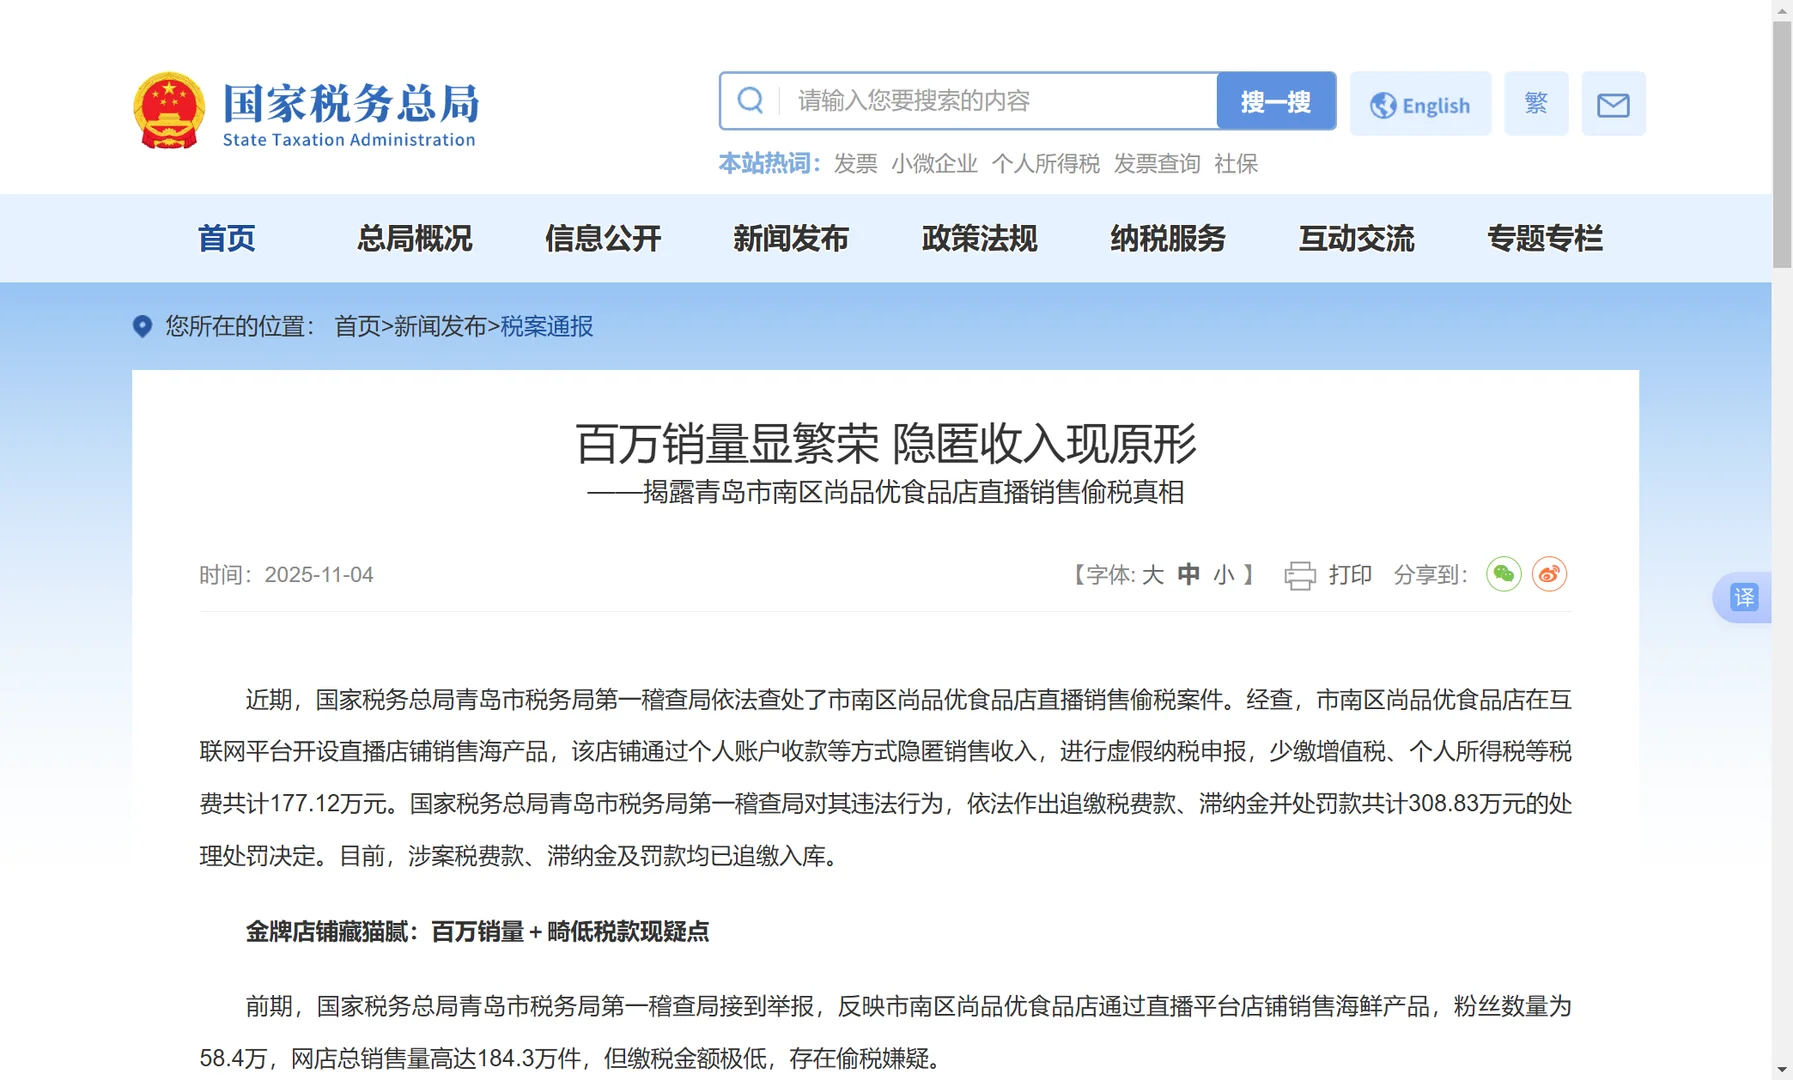The width and height of the screenshot is (1793, 1080).
Task: Select large font size 大
Action: [1151, 575]
